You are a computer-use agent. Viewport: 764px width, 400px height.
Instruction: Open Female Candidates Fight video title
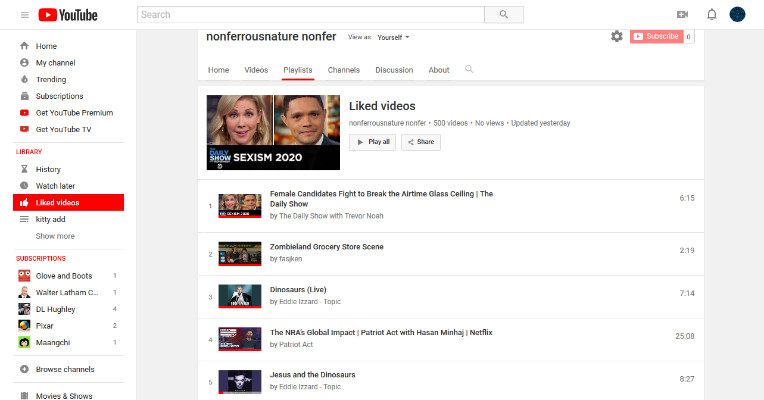[382, 199]
